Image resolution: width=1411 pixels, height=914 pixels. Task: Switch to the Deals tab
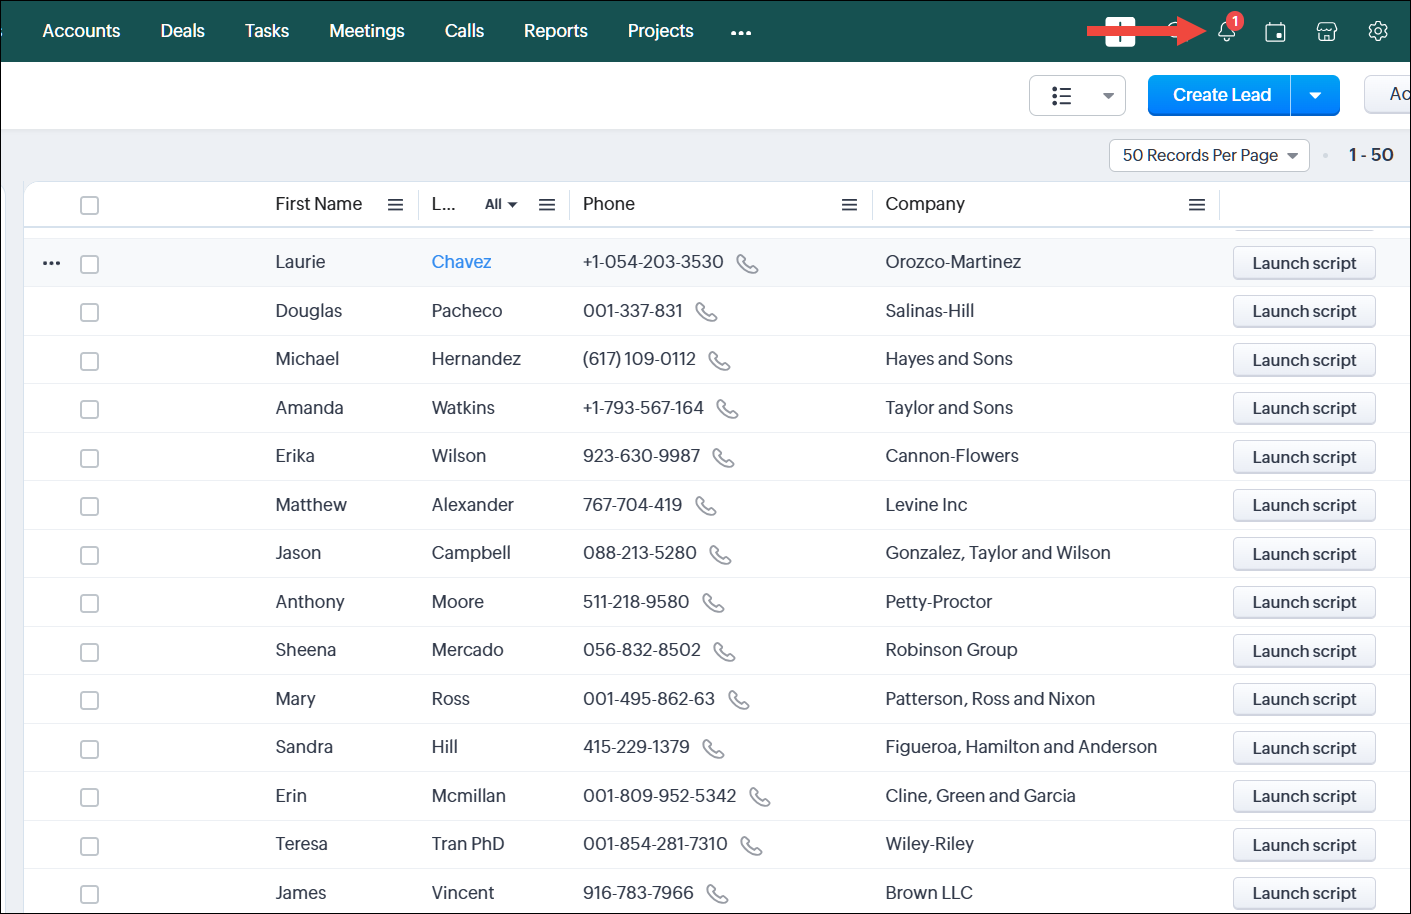pyautogui.click(x=182, y=31)
